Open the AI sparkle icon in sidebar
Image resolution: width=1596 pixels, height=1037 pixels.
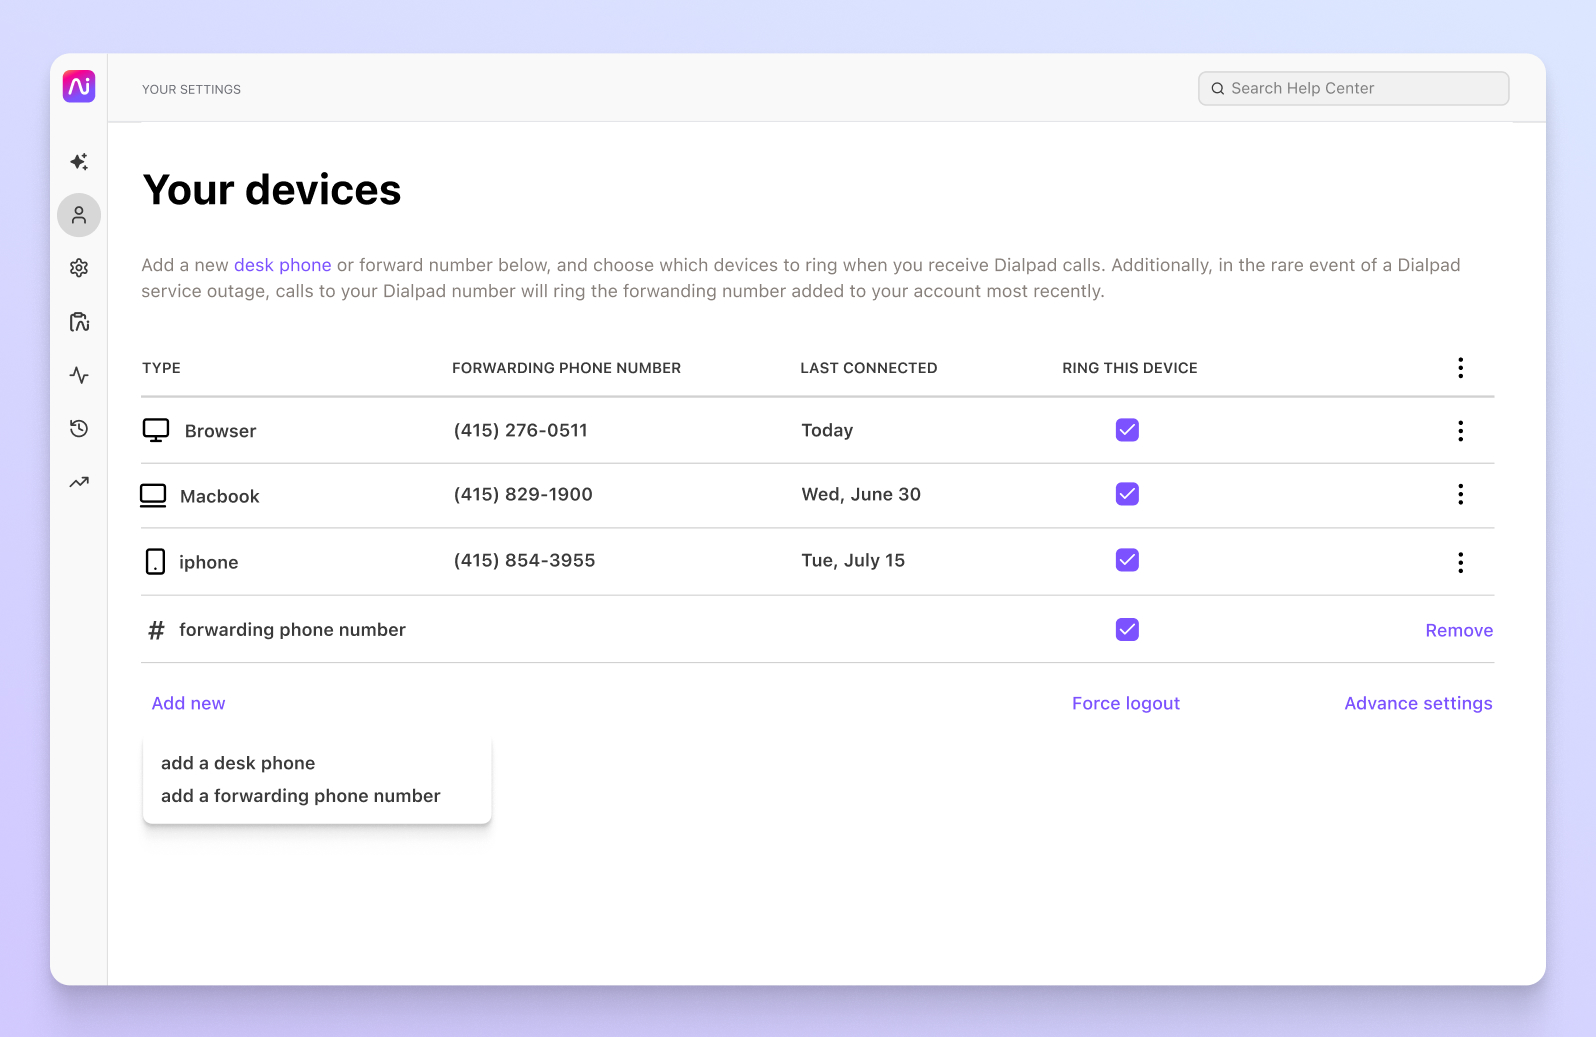79,162
